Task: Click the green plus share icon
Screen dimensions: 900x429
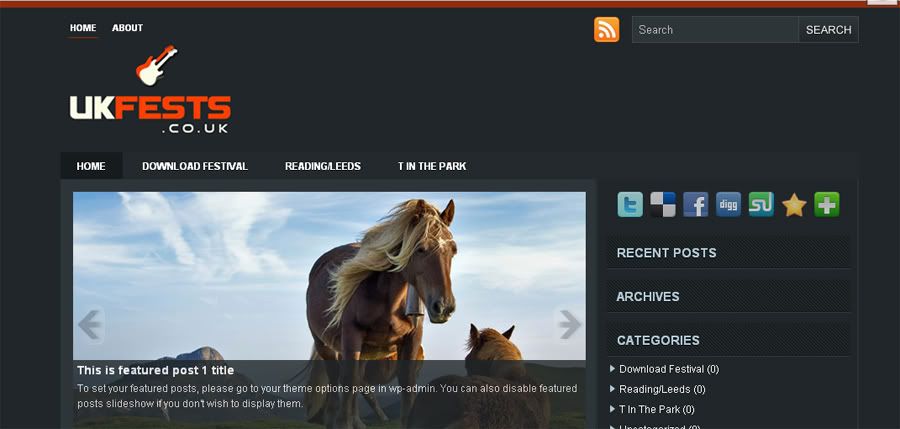Action: (827, 204)
